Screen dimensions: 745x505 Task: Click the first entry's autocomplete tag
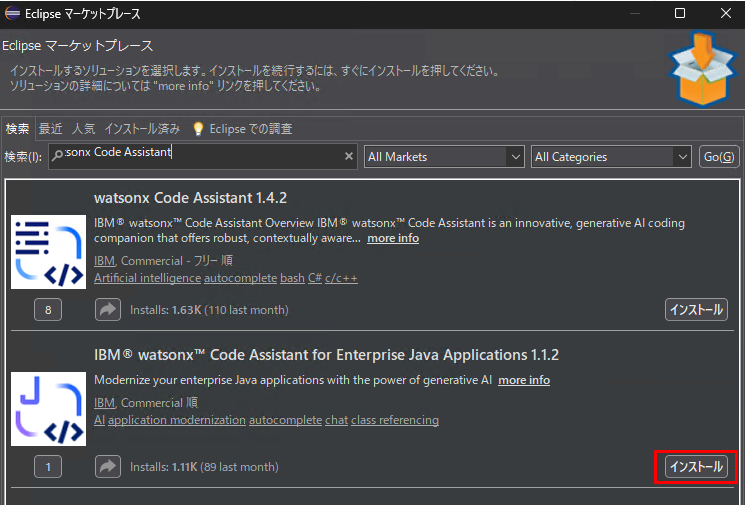click(240, 278)
